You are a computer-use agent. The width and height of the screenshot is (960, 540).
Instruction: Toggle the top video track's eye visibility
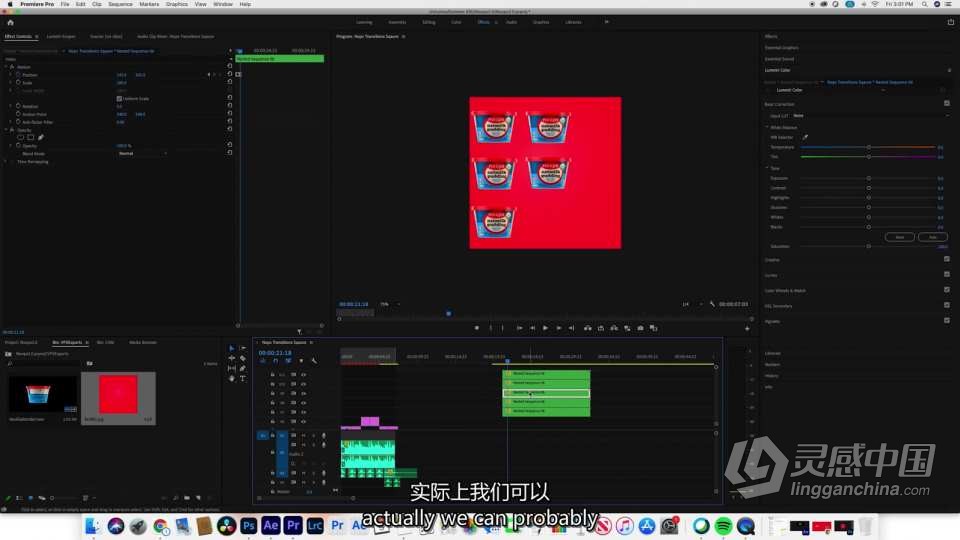(304, 375)
